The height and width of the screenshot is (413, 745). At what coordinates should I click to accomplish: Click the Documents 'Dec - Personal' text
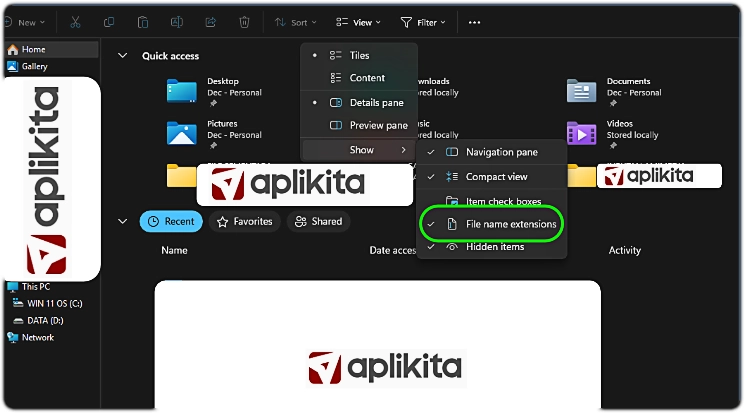[634, 93]
